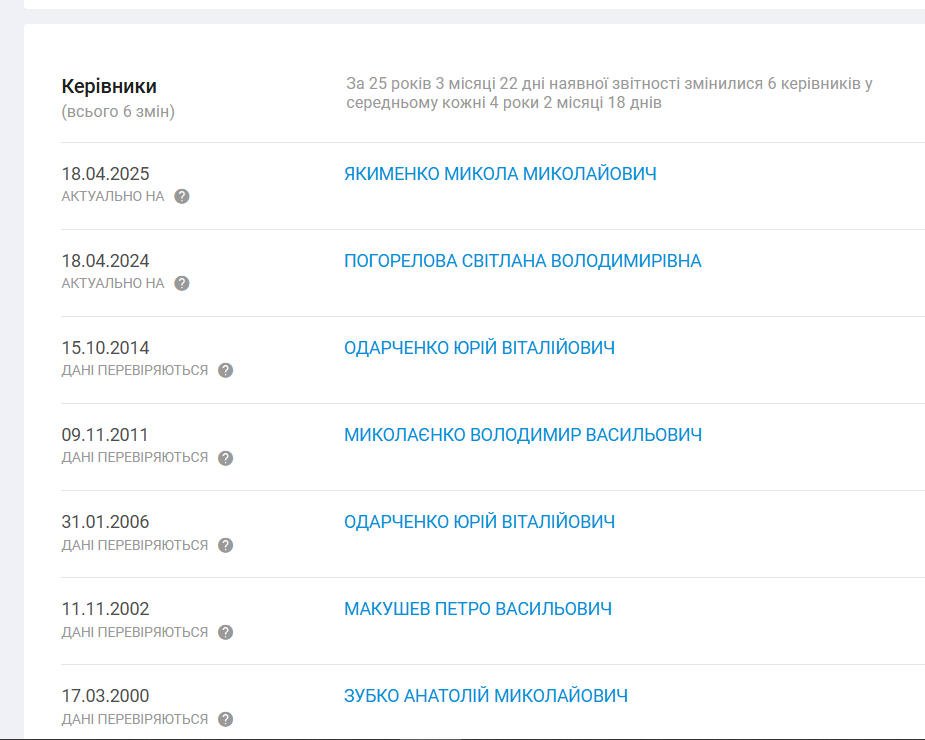Click ДАНІ ПЕРЕВІРЯЮТЬСЯ label under 17.03.2000

[135, 719]
